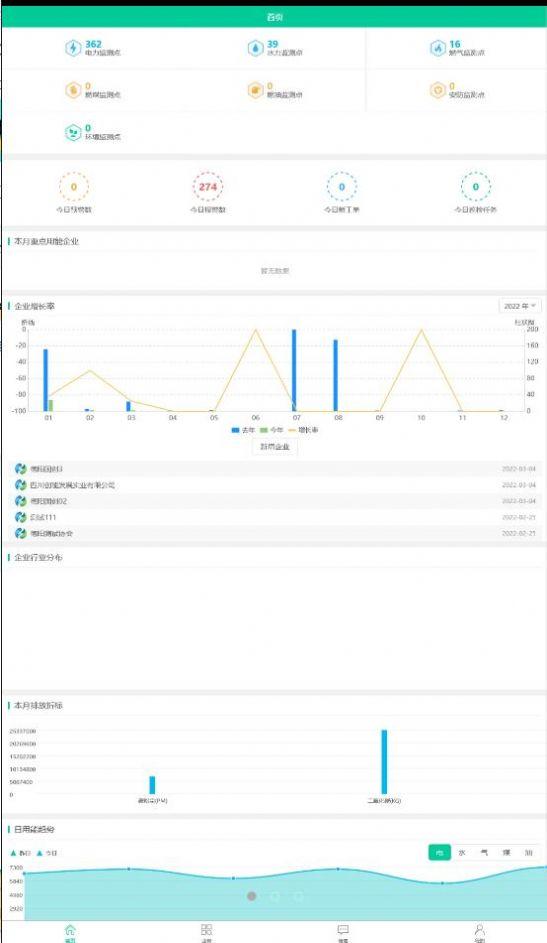Click the 新增企业 button below the chart
Image resolution: width=547 pixels, height=943 pixels.
[275, 447]
